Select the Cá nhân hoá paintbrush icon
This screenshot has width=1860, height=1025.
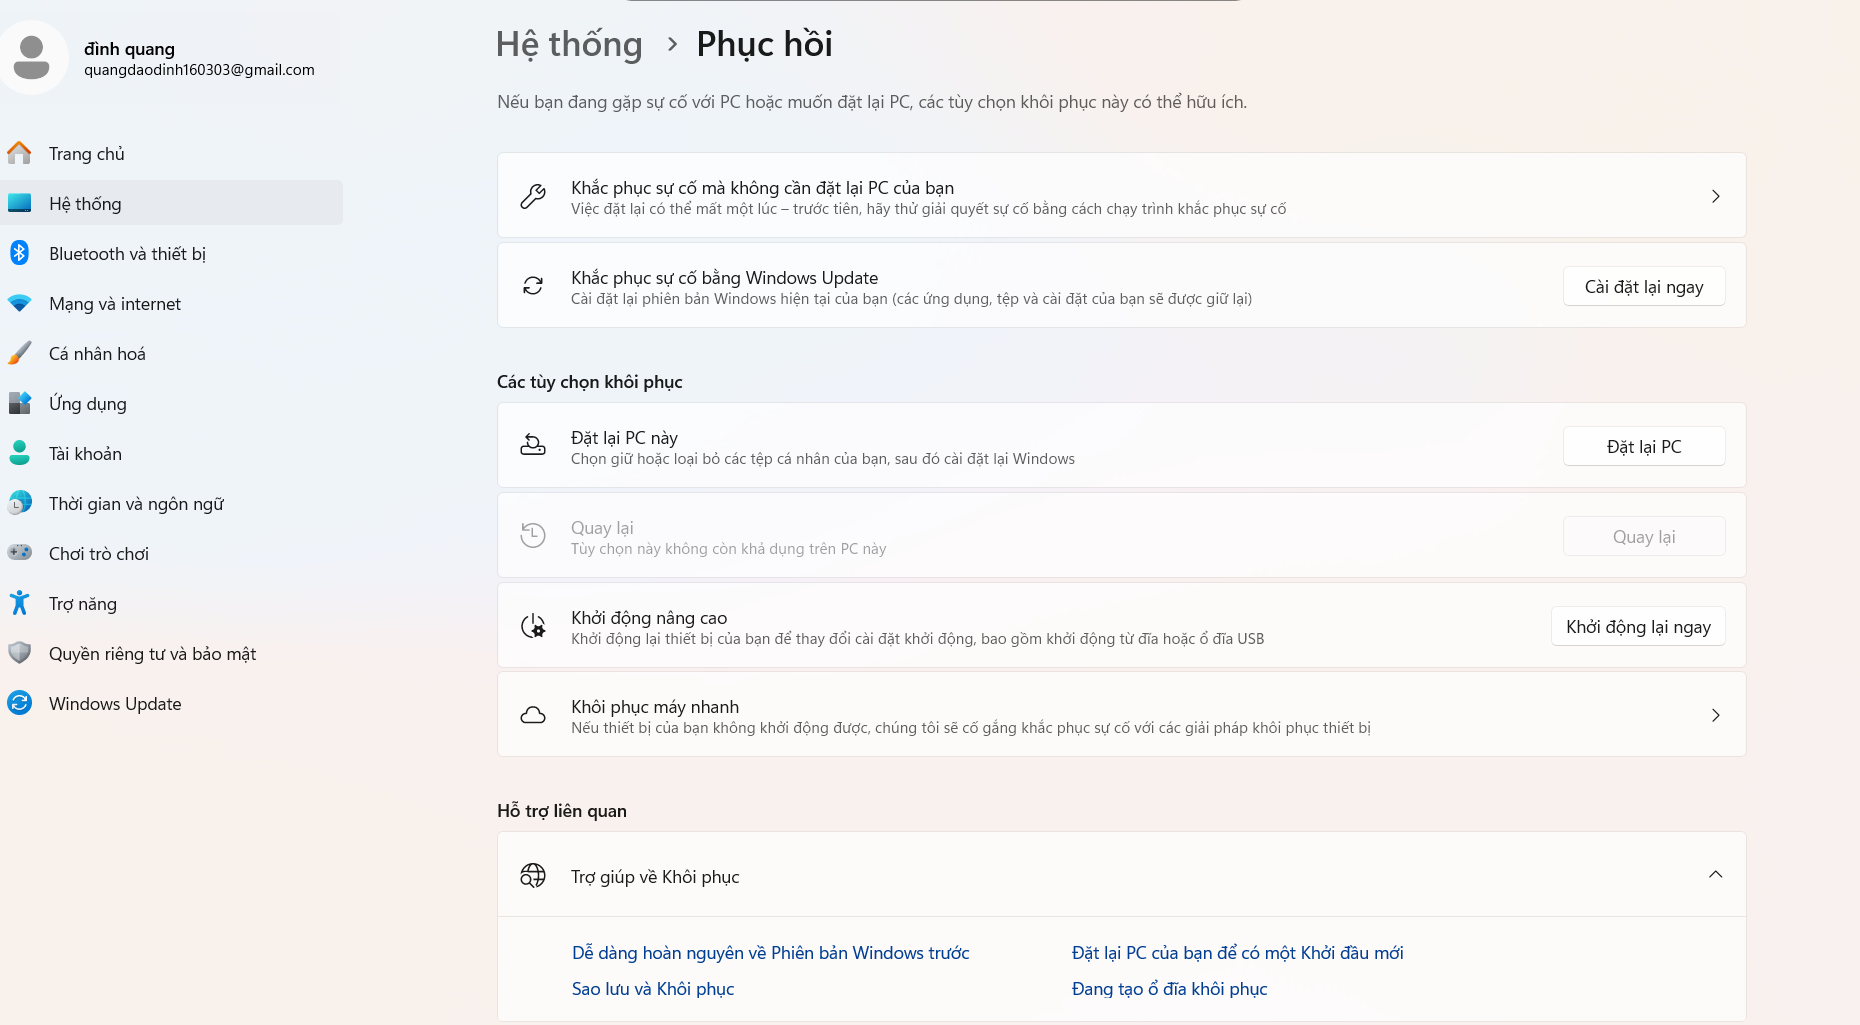[x=19, y=353]
